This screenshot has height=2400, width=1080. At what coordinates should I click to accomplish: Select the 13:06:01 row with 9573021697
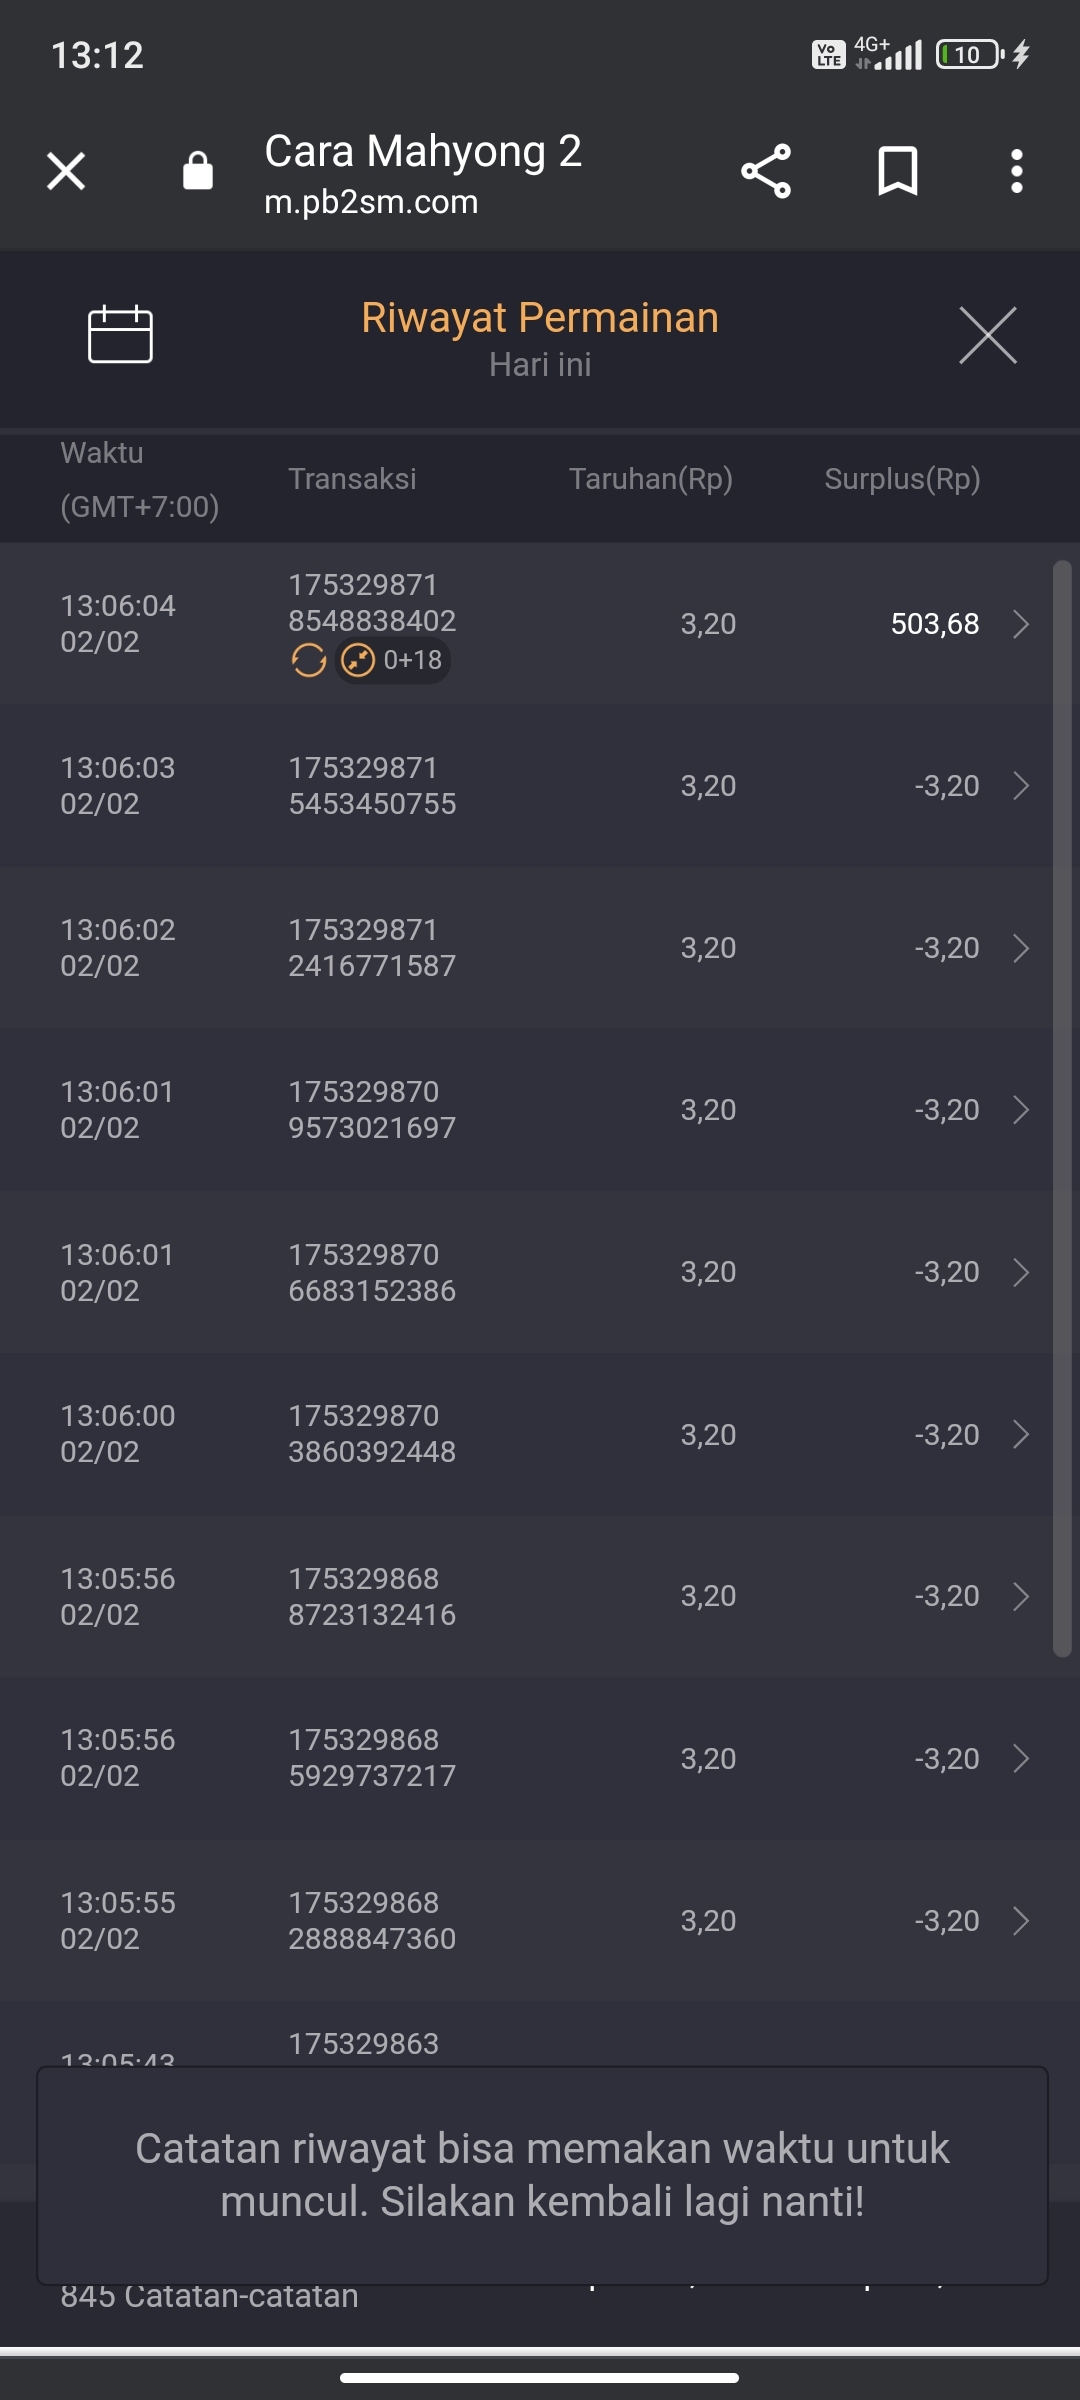pos(526,1110)
